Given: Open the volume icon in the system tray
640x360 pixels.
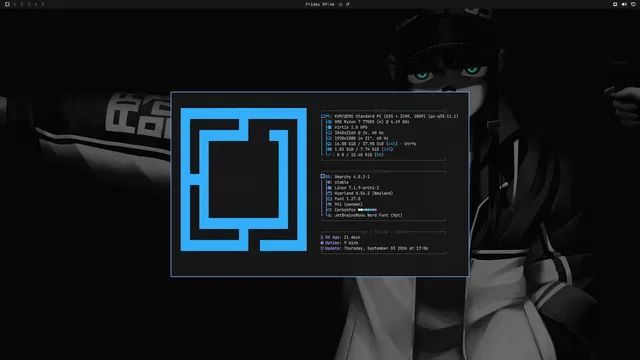Looking at the screenshot, I should pos(624,4).
